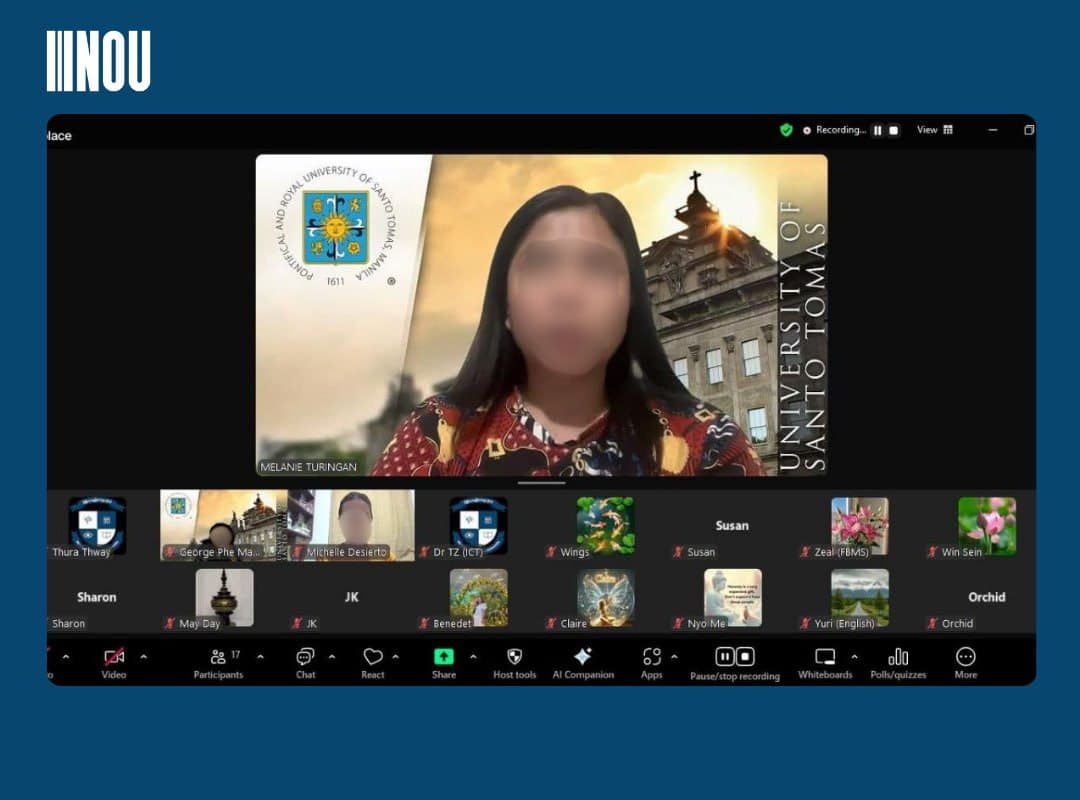Expand the Chat options chevron
The width and height of the screenshot is (1080, 800).
(x=332, y=657)
